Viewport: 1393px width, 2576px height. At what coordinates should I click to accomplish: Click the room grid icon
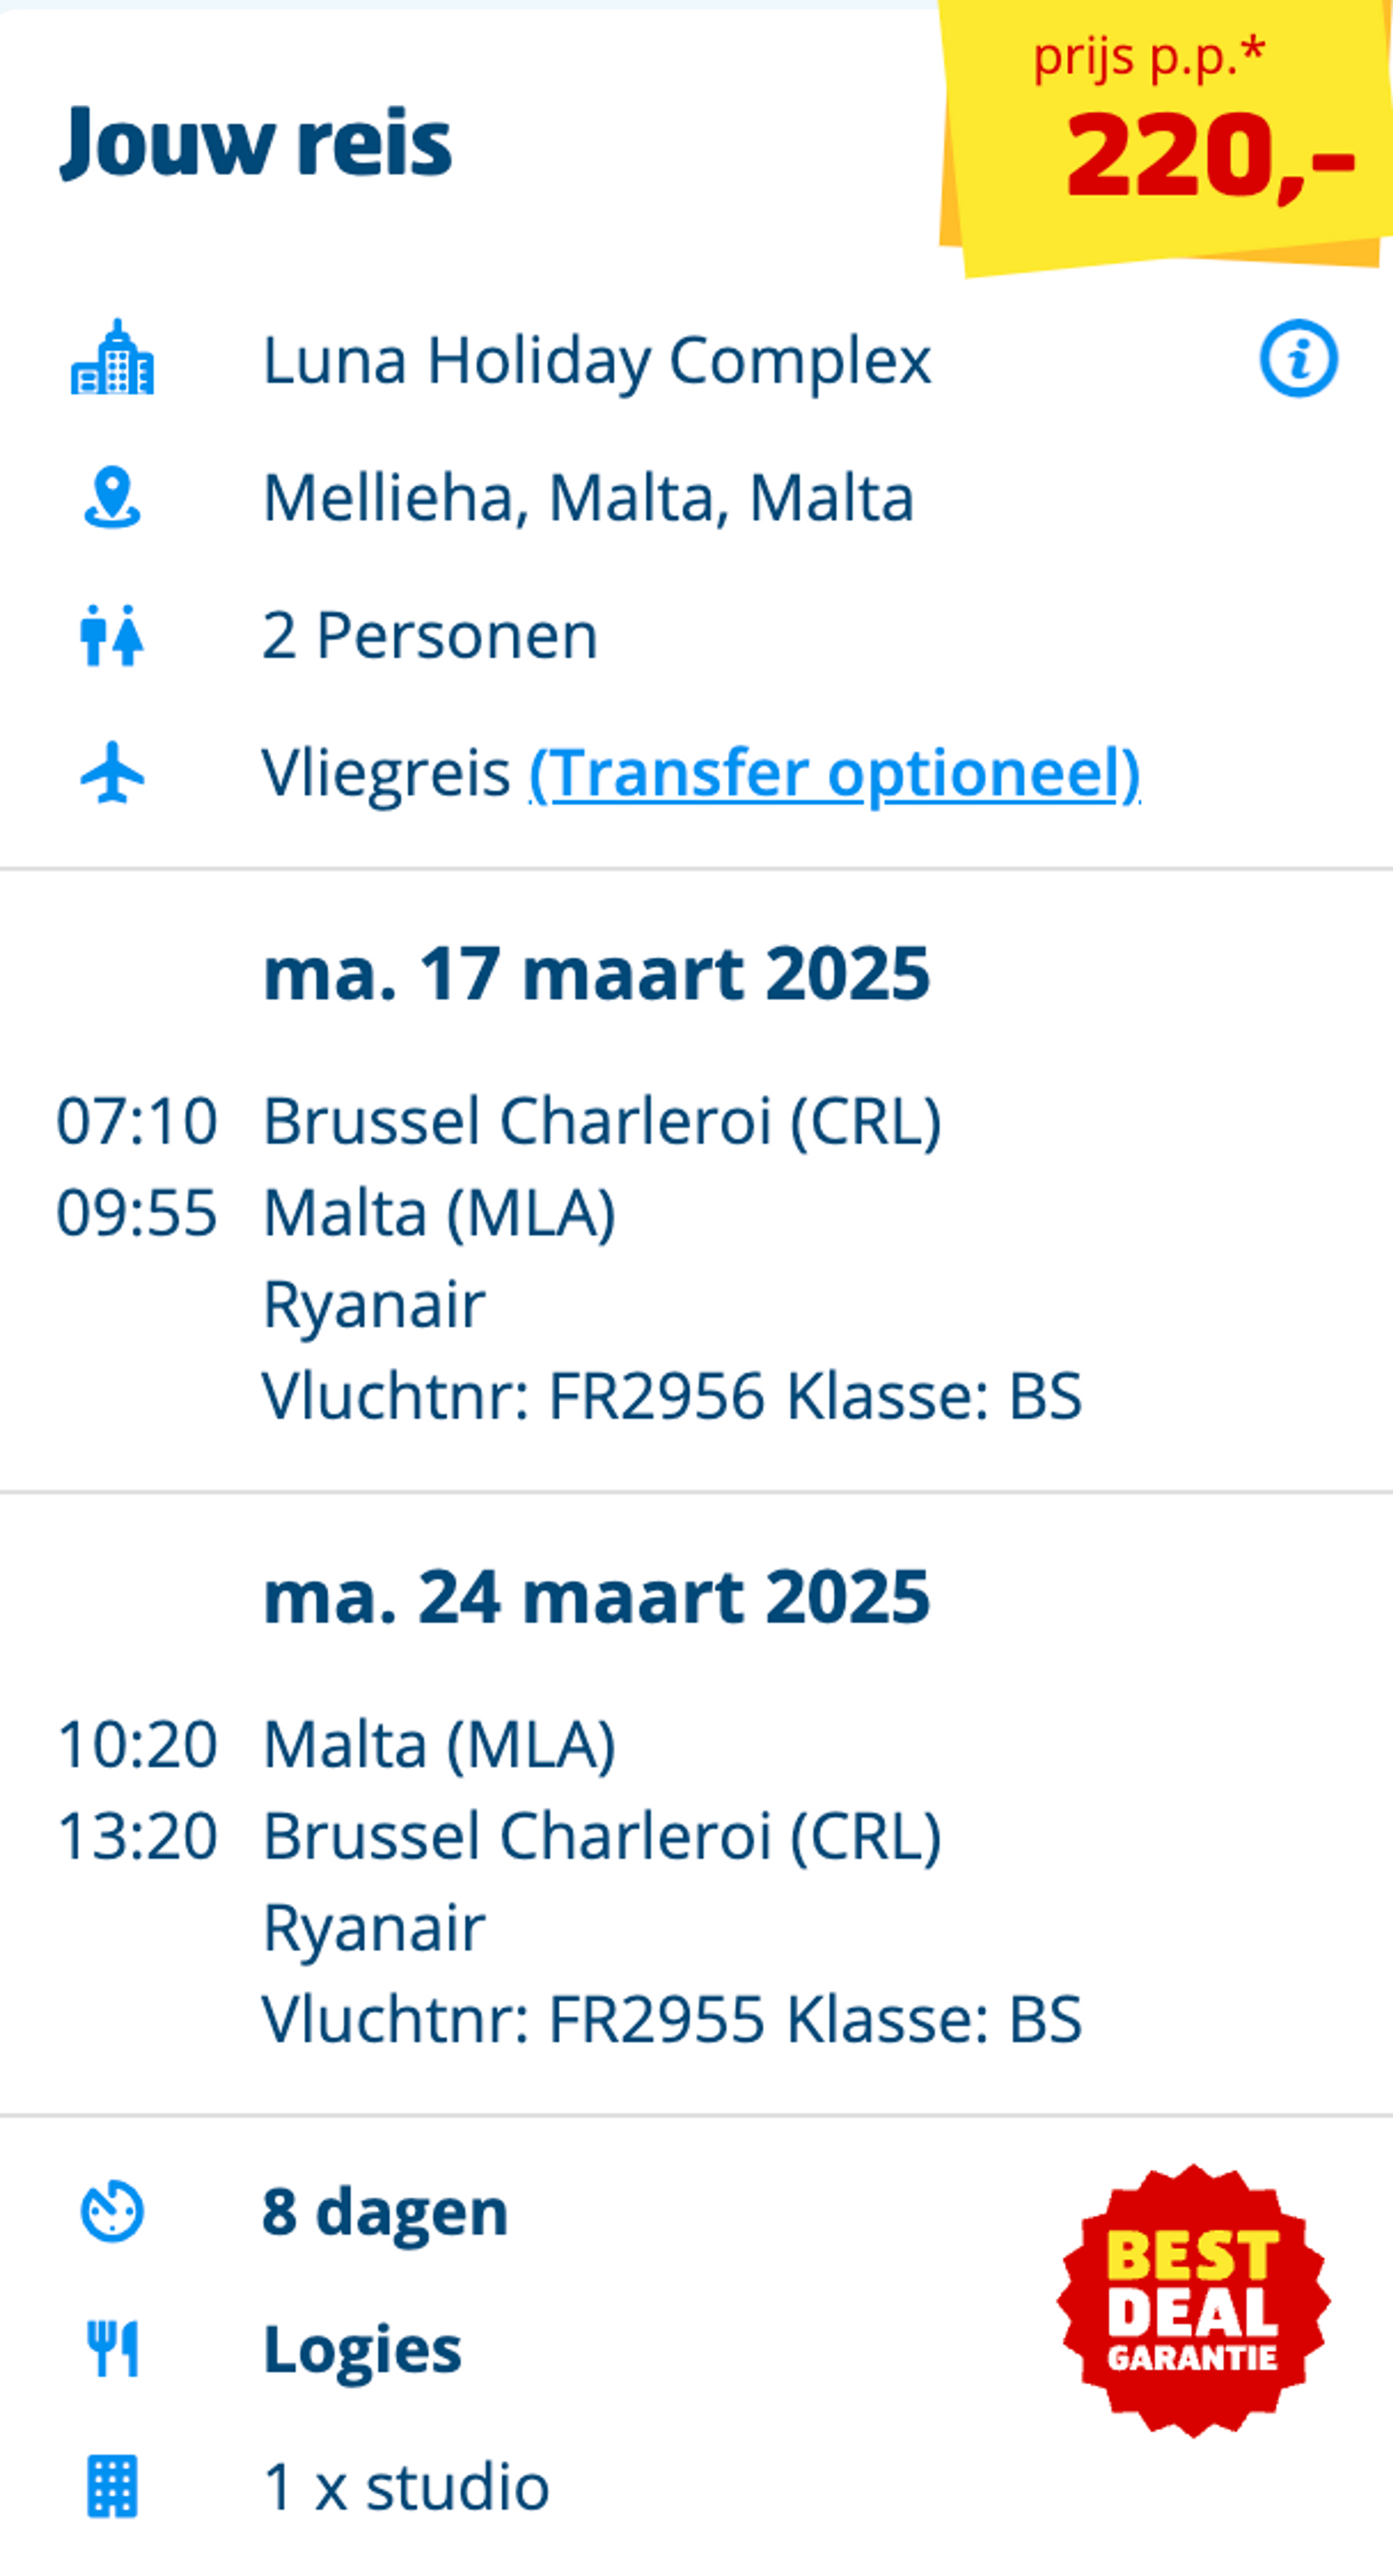tap(112, 2486)
